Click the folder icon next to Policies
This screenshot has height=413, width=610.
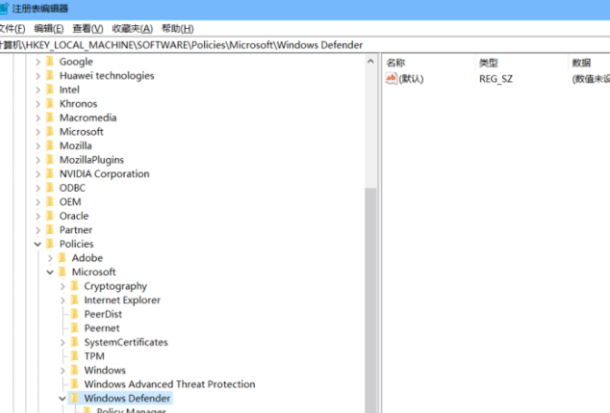49,244
